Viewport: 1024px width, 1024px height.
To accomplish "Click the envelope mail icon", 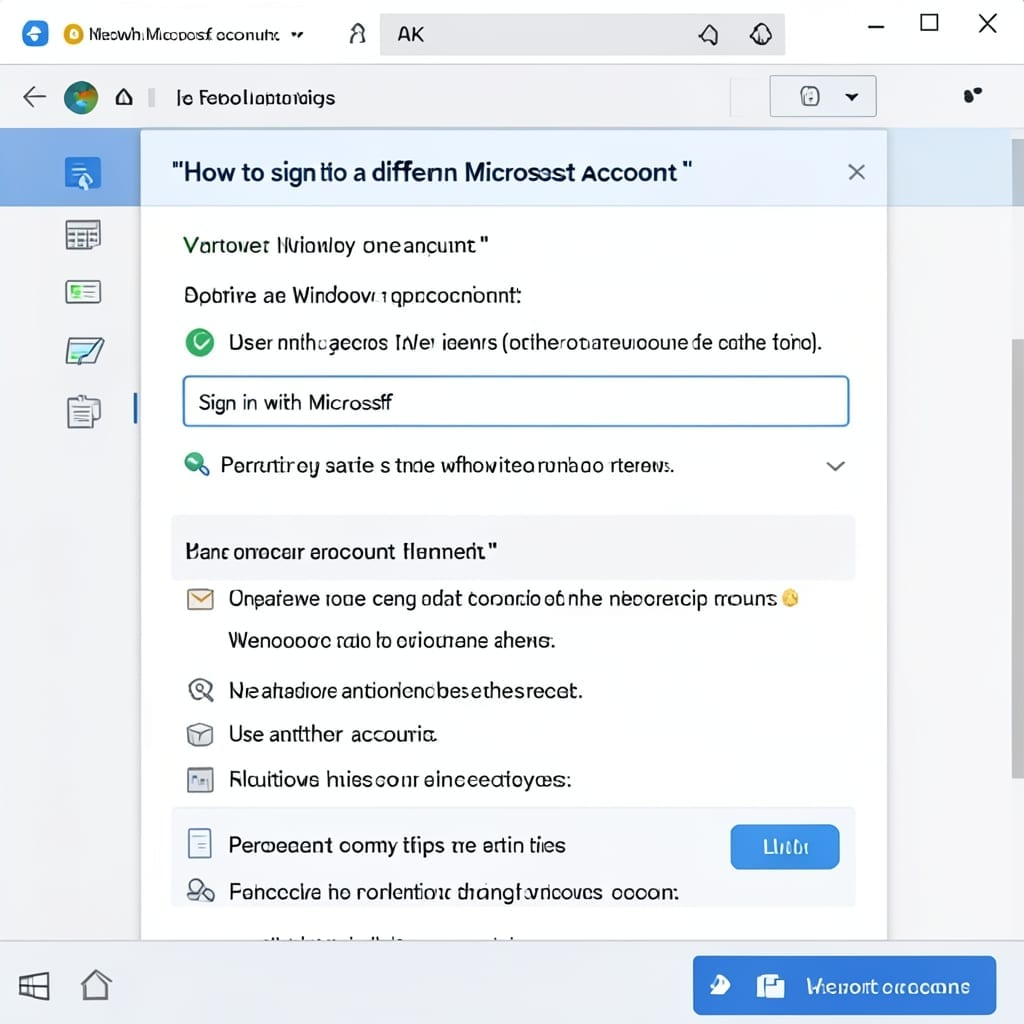I will pos(200,599).
